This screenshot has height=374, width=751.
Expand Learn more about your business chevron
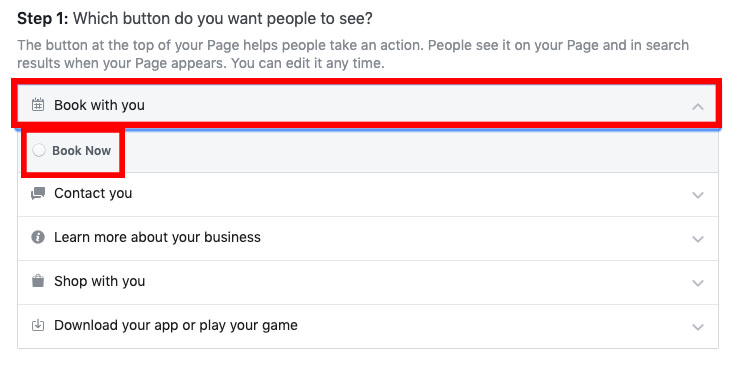coord(698,239)
